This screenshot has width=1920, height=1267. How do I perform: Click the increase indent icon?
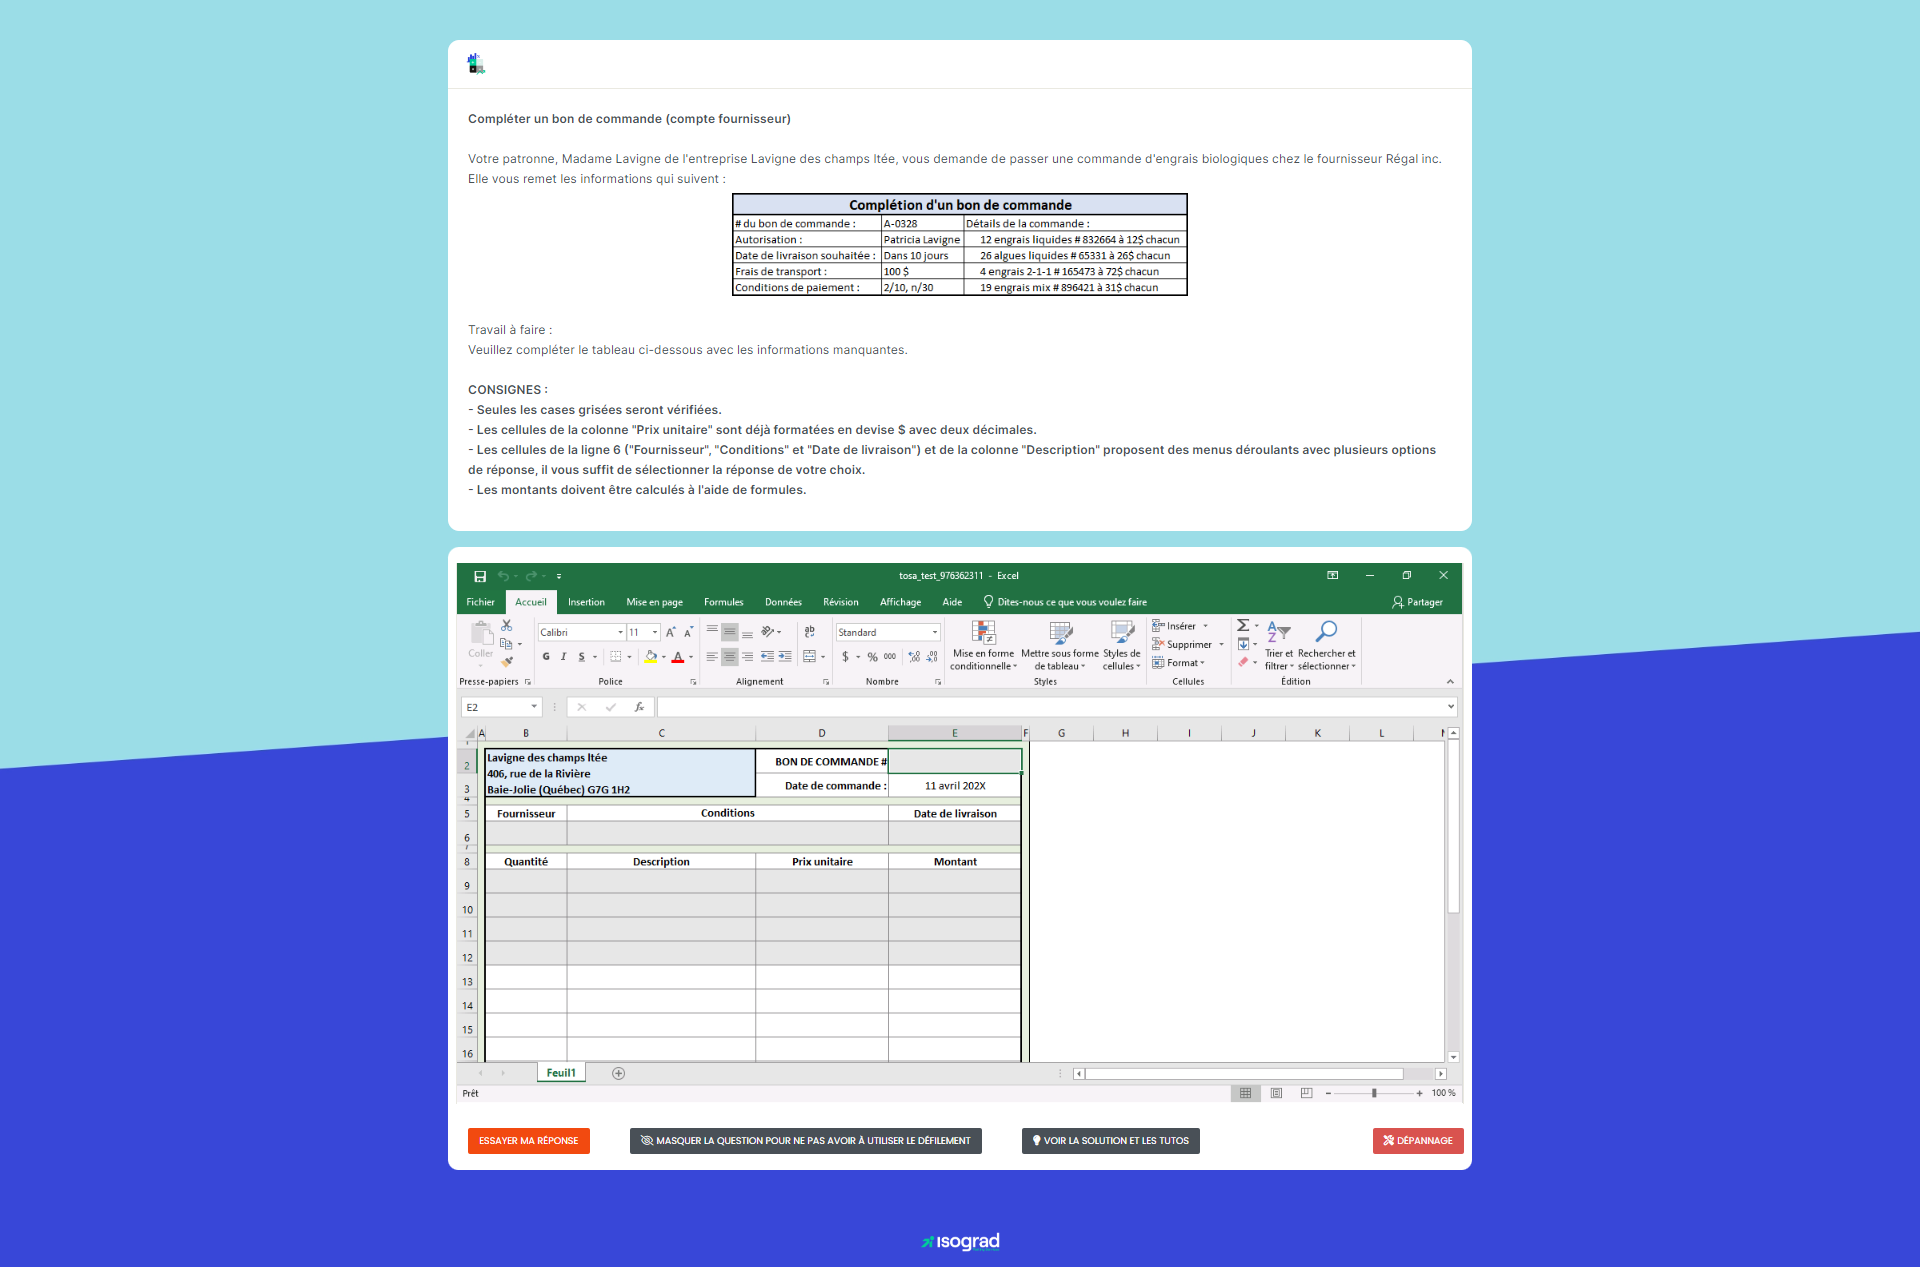(785, 657)
